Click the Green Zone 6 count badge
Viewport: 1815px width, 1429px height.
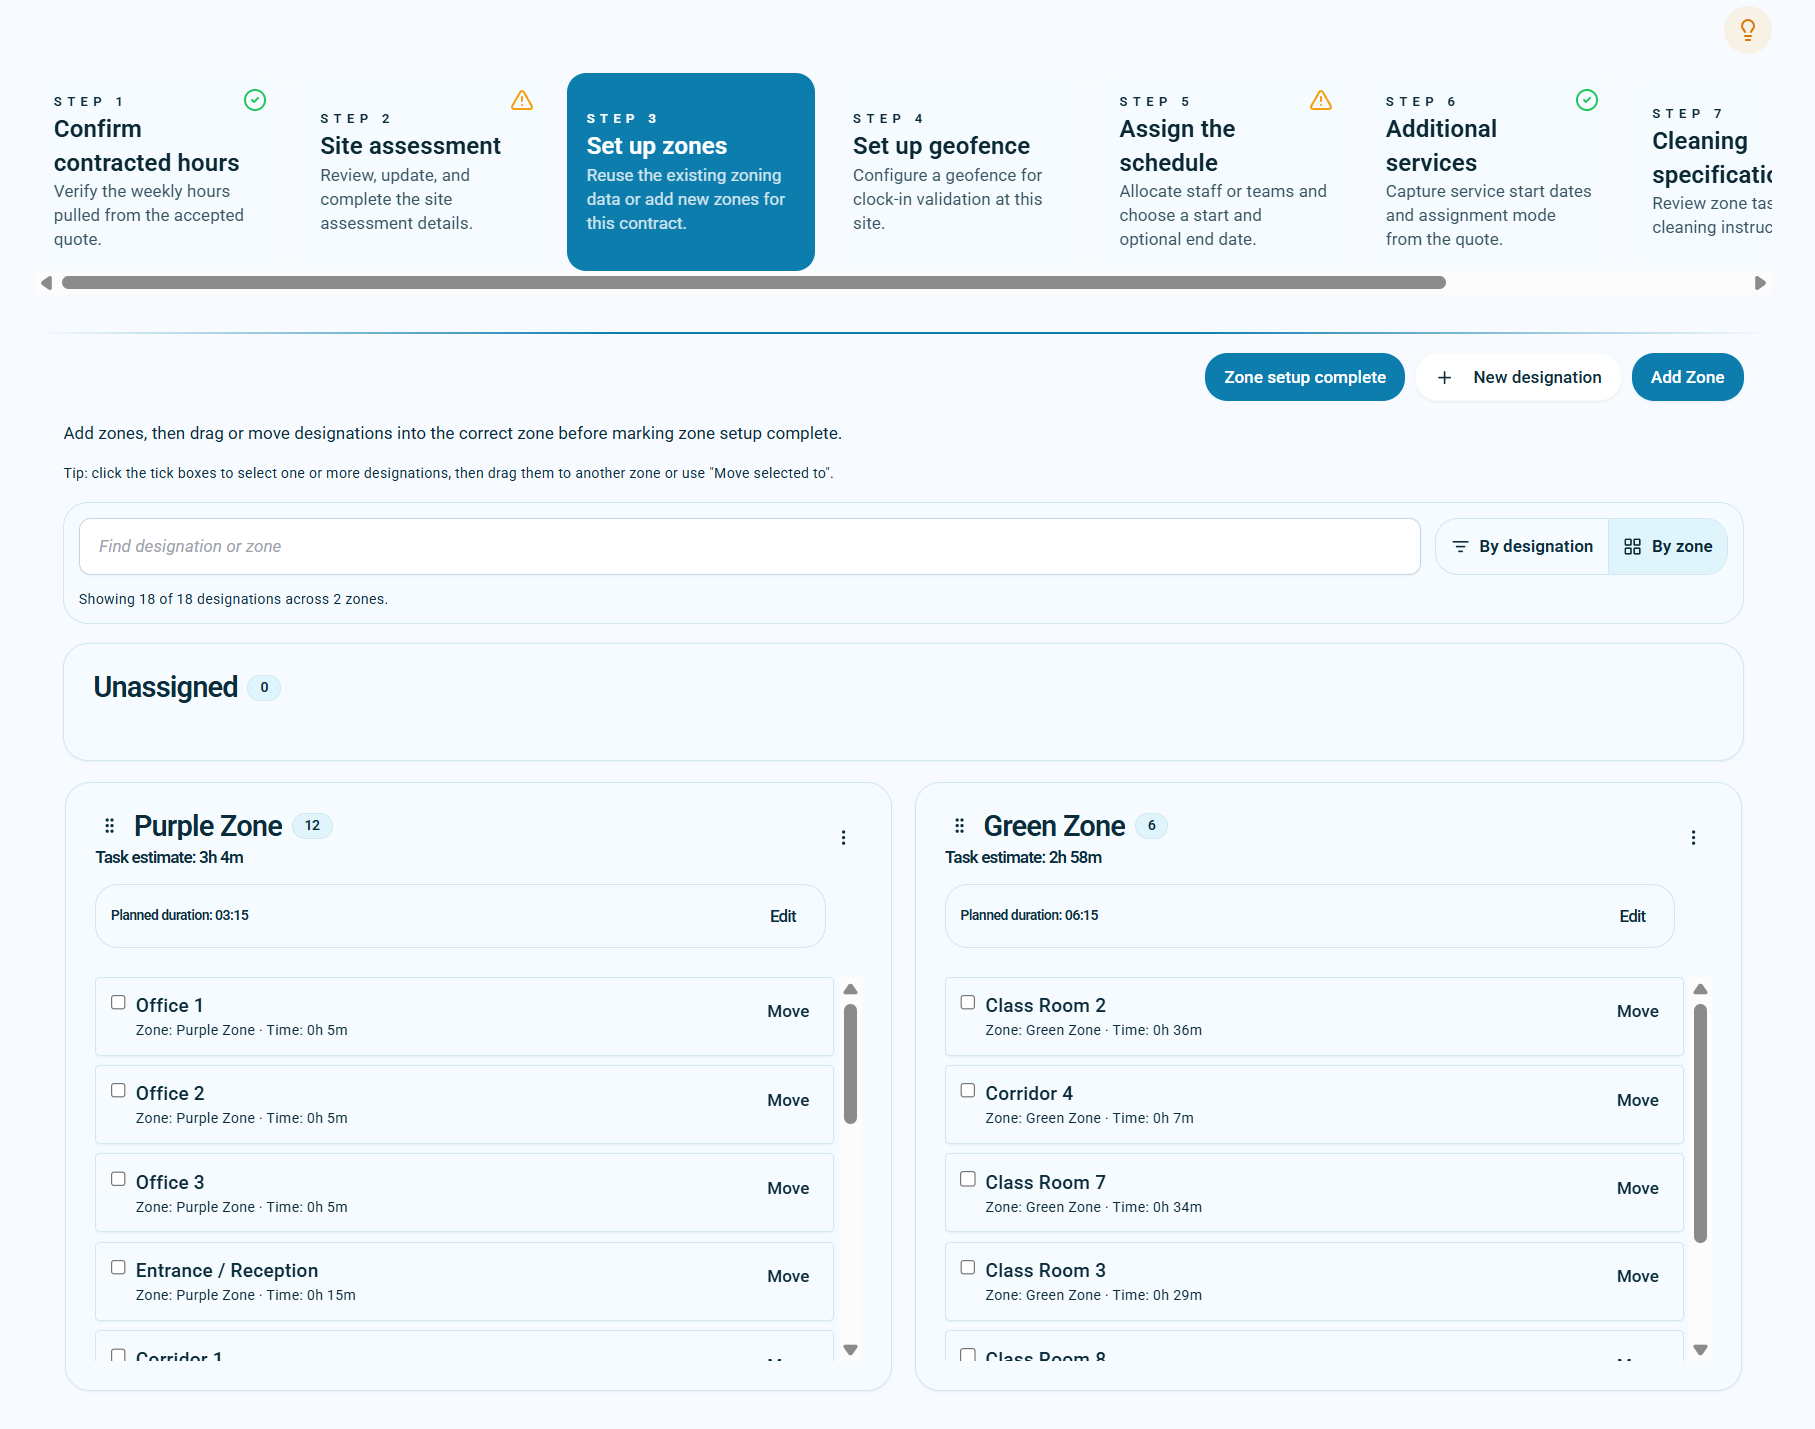click(x=1151, y=826)
